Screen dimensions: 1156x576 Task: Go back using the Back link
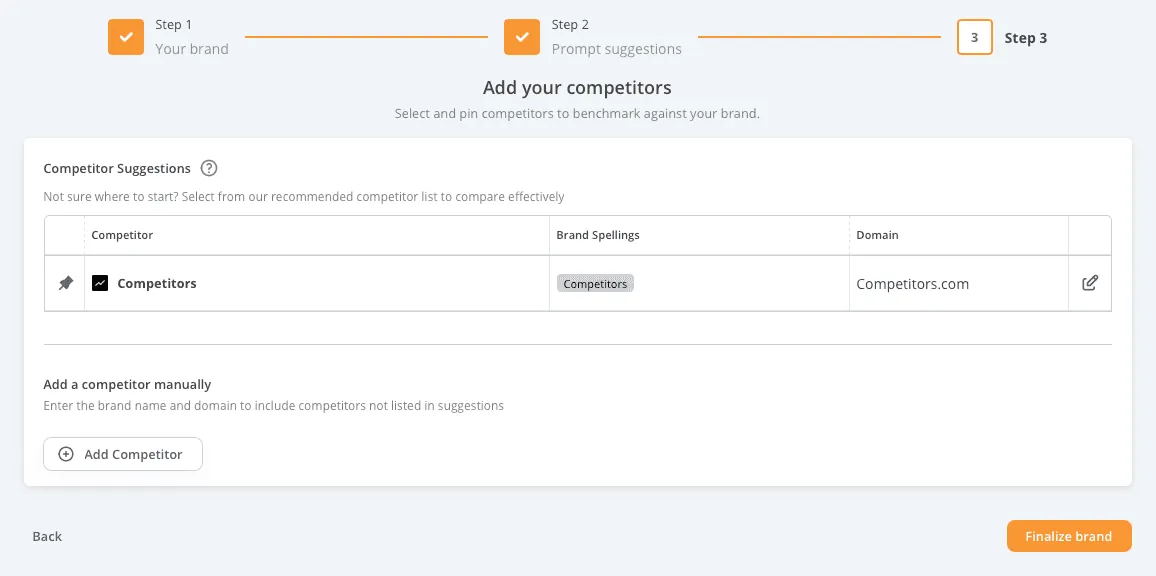click(47, 536)
